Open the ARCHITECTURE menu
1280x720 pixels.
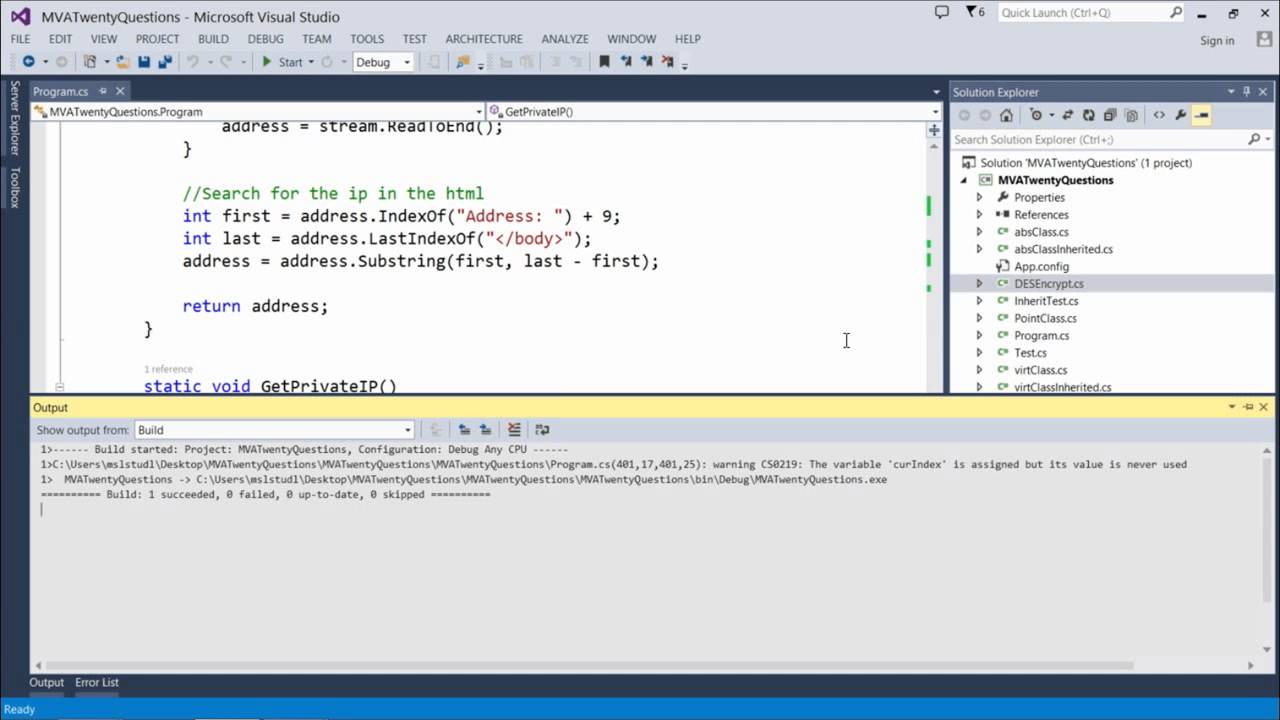484,39
